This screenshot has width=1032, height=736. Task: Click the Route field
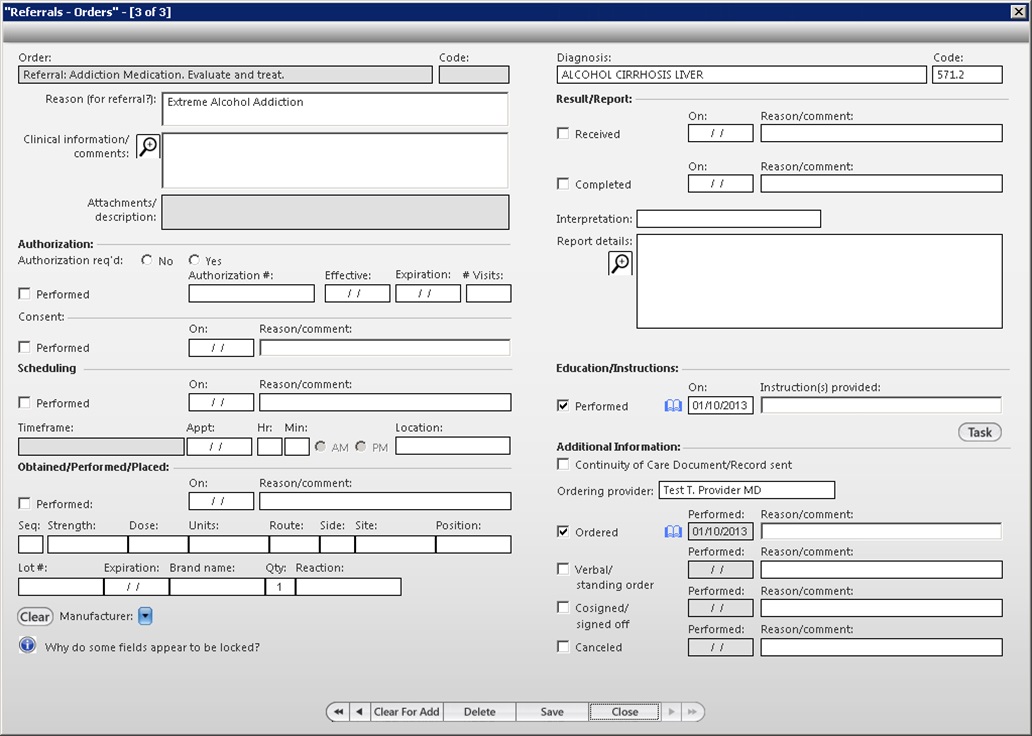click(x=294, y=544)
